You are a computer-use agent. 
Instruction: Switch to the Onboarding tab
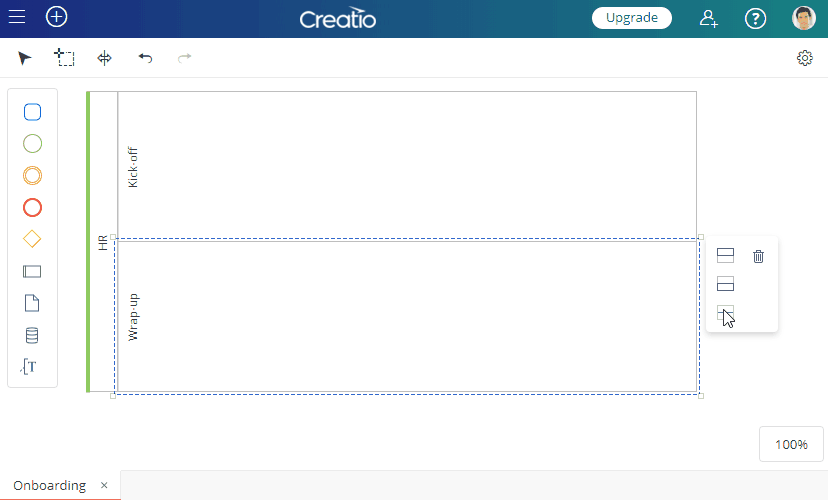(x=50, y=485)
